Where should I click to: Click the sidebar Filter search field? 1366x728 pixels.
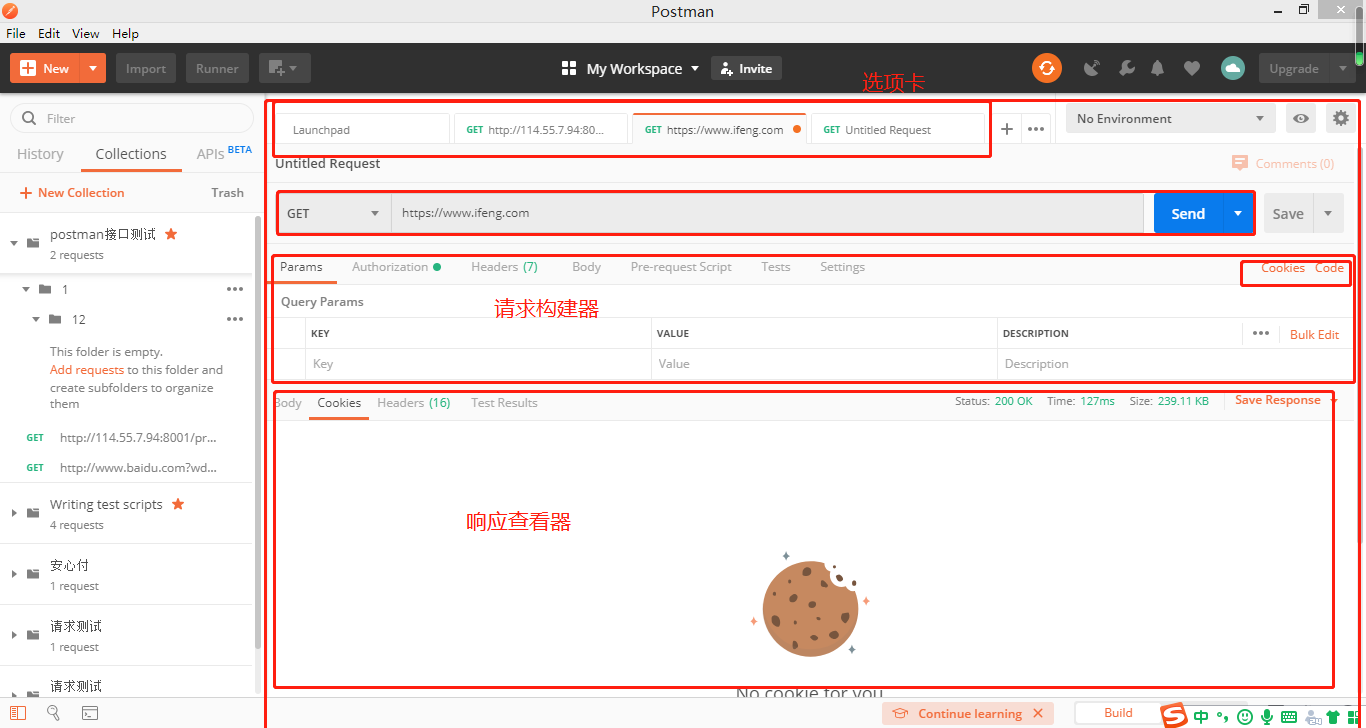click(x=132, y=118)
